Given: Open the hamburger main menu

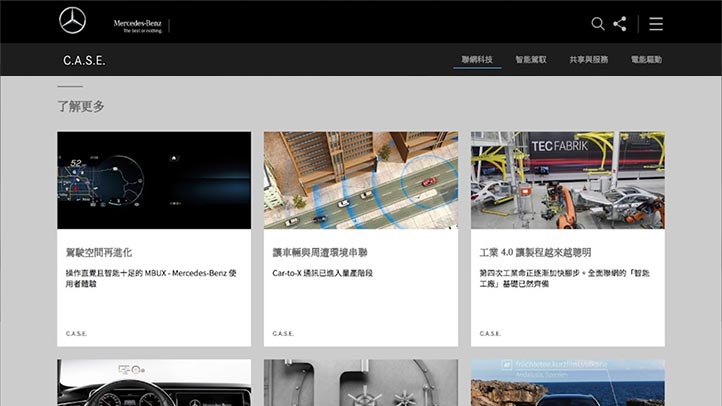Looking at the screenshot, I should [656, 23].
